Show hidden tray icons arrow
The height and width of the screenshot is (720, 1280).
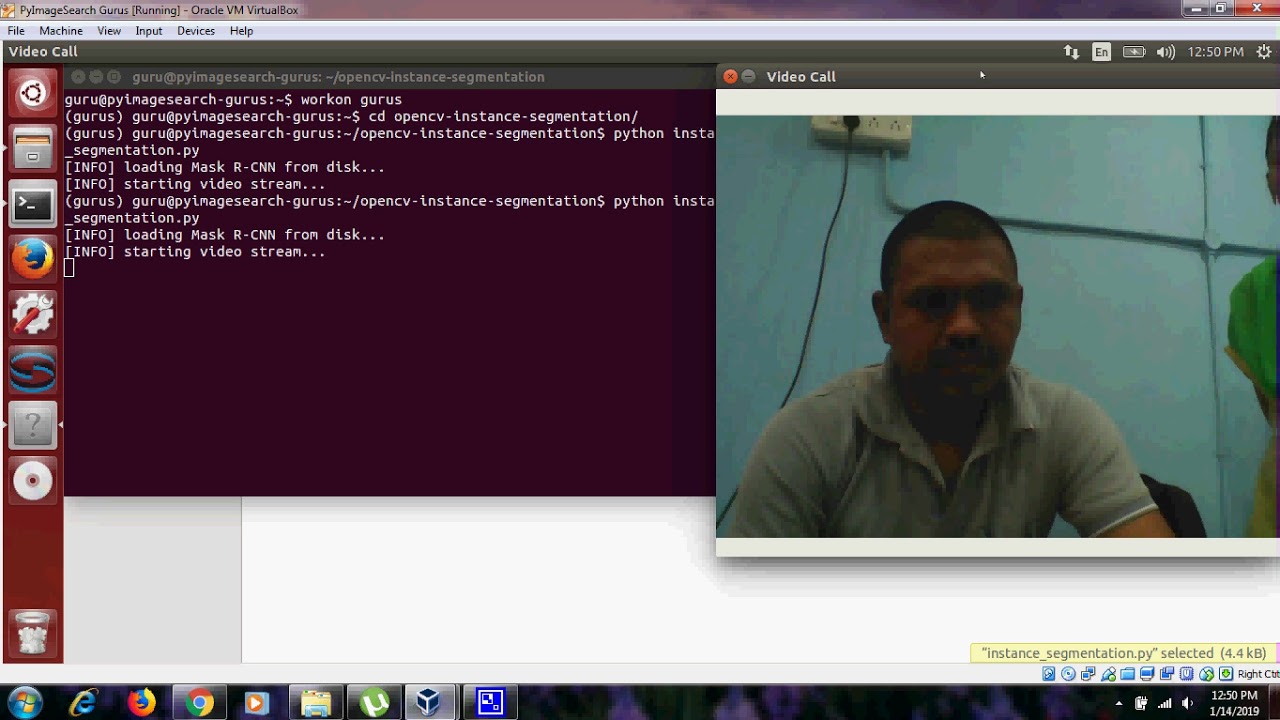(x=1119, y=703)
